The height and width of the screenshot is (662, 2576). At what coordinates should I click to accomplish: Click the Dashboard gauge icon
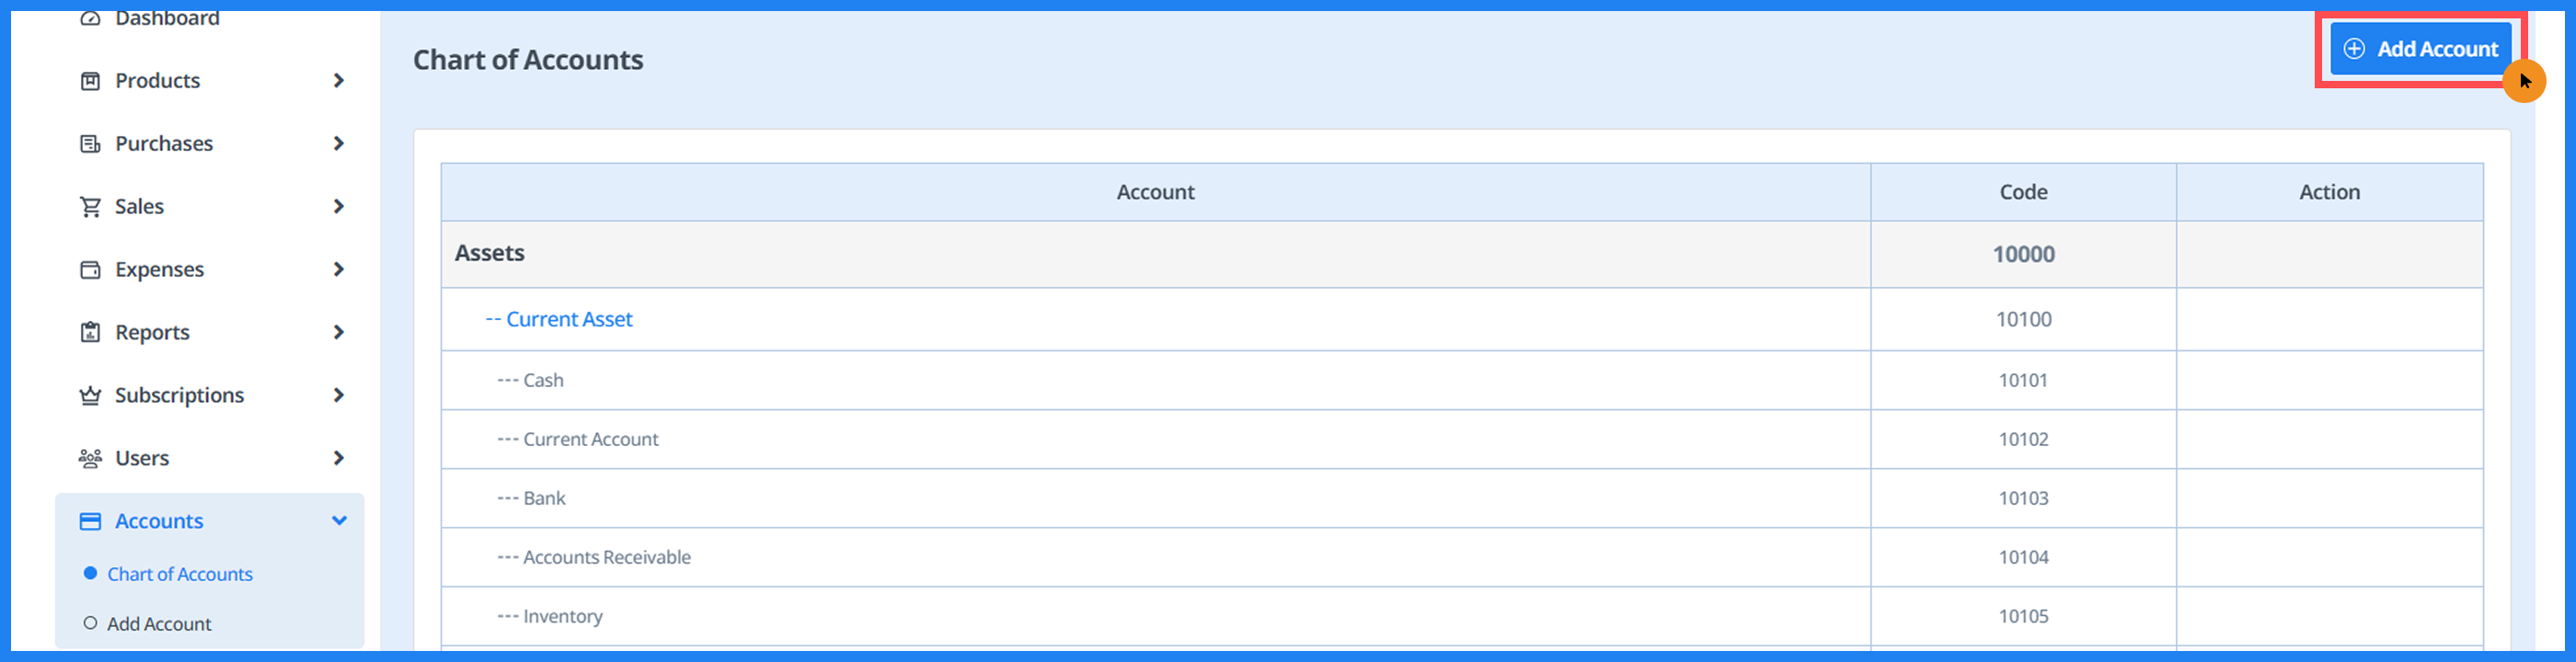pos(90,18)
